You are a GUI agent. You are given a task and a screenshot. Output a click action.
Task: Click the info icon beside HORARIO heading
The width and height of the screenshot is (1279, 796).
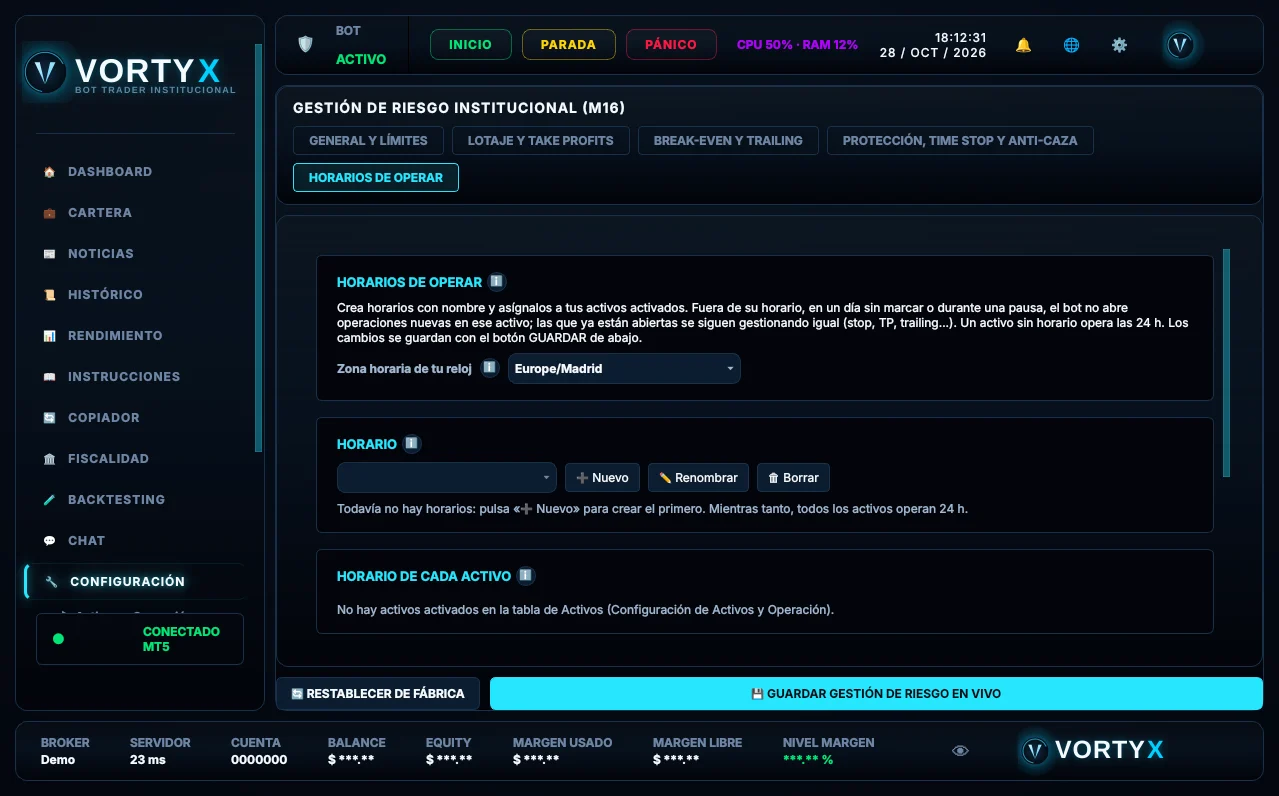pos(411,443)
